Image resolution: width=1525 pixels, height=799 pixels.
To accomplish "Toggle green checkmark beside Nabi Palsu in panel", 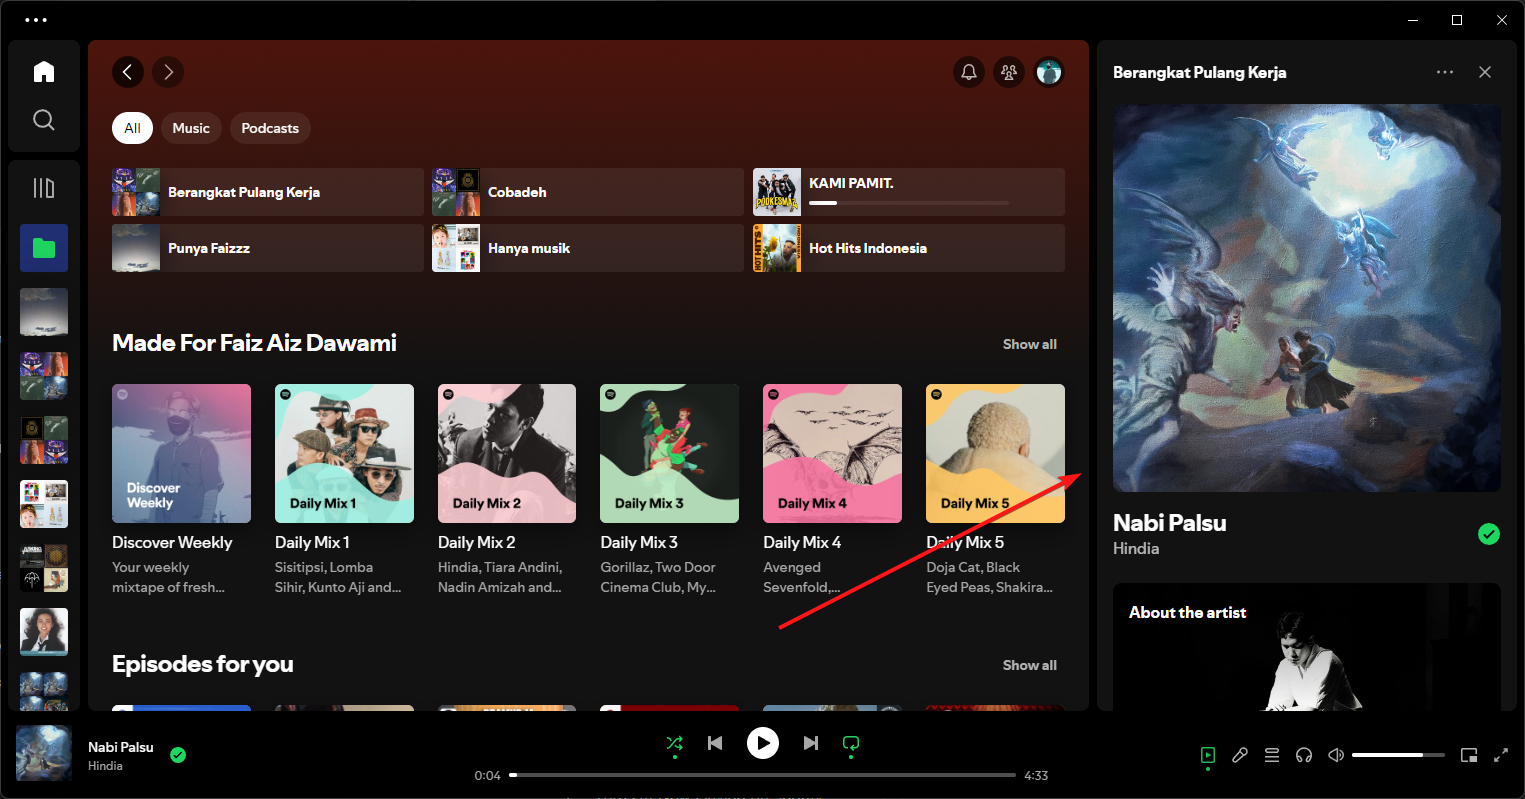I will (1489, 534).
